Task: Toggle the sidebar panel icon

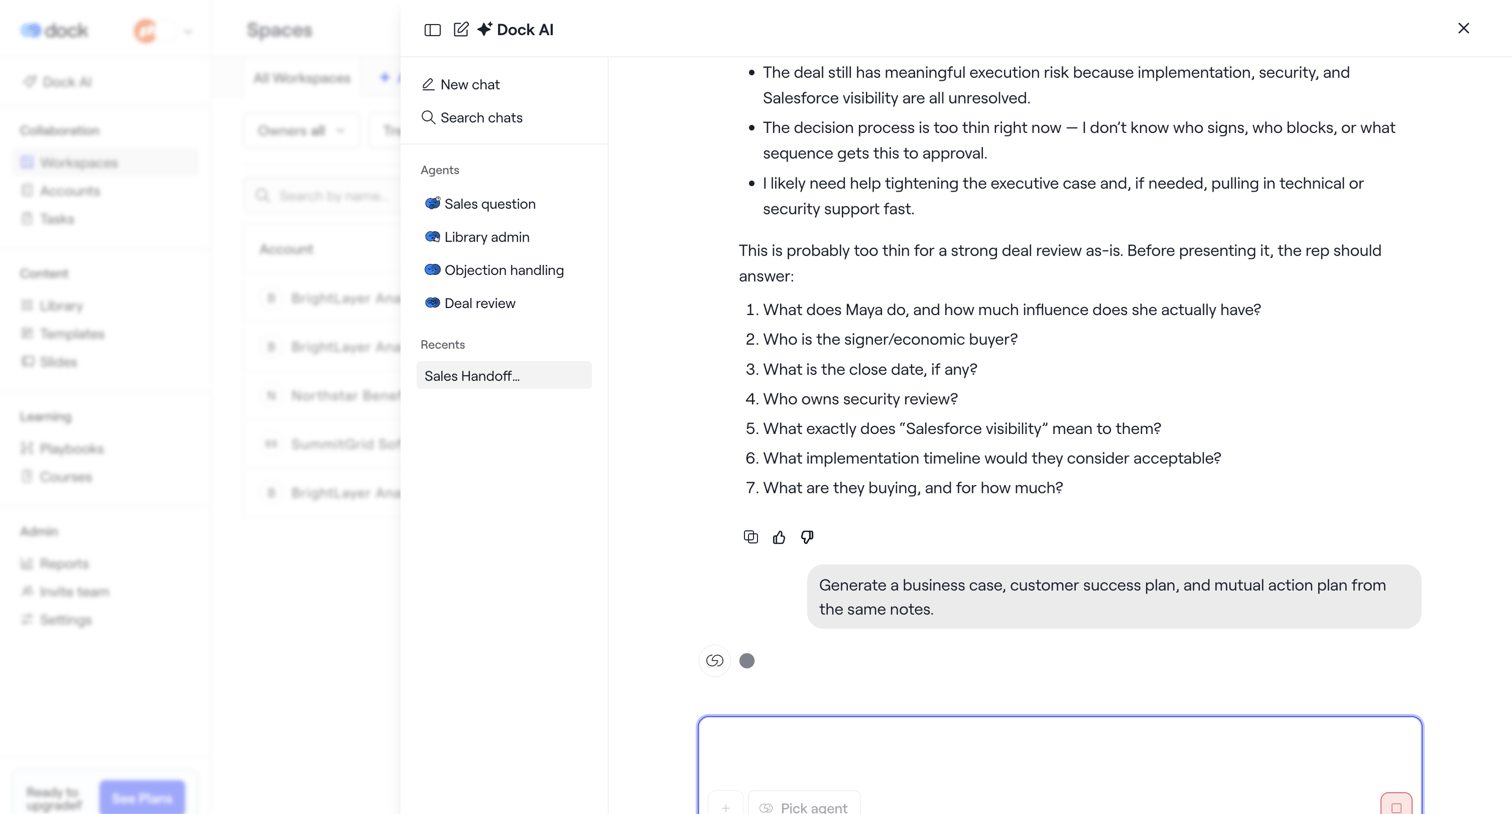Action: click(432, 30)
